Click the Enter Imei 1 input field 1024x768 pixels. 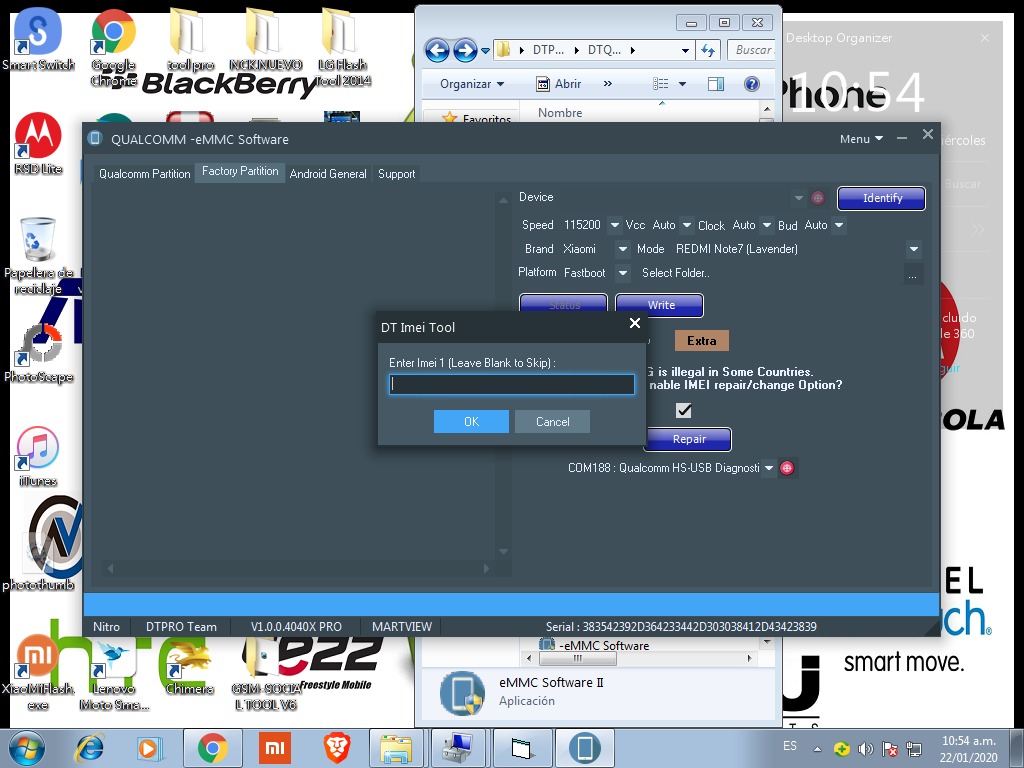tap(511, 385)
